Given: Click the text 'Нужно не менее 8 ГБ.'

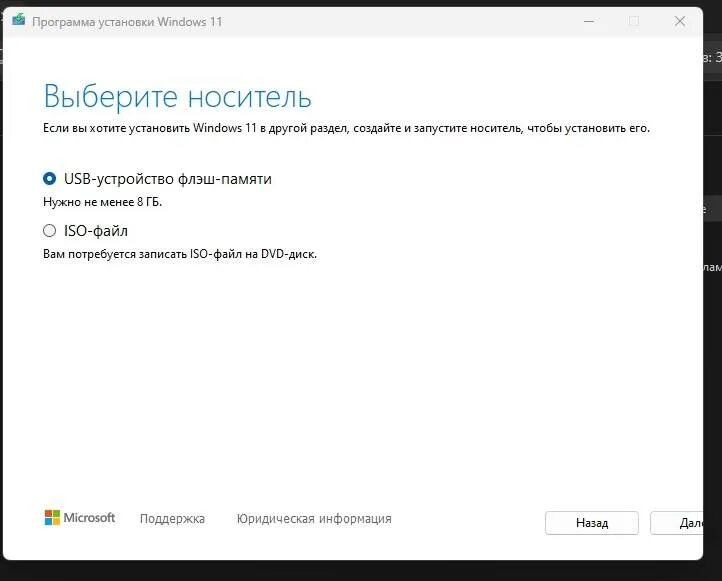Looking at the screenshot, I should pos(103,202).
